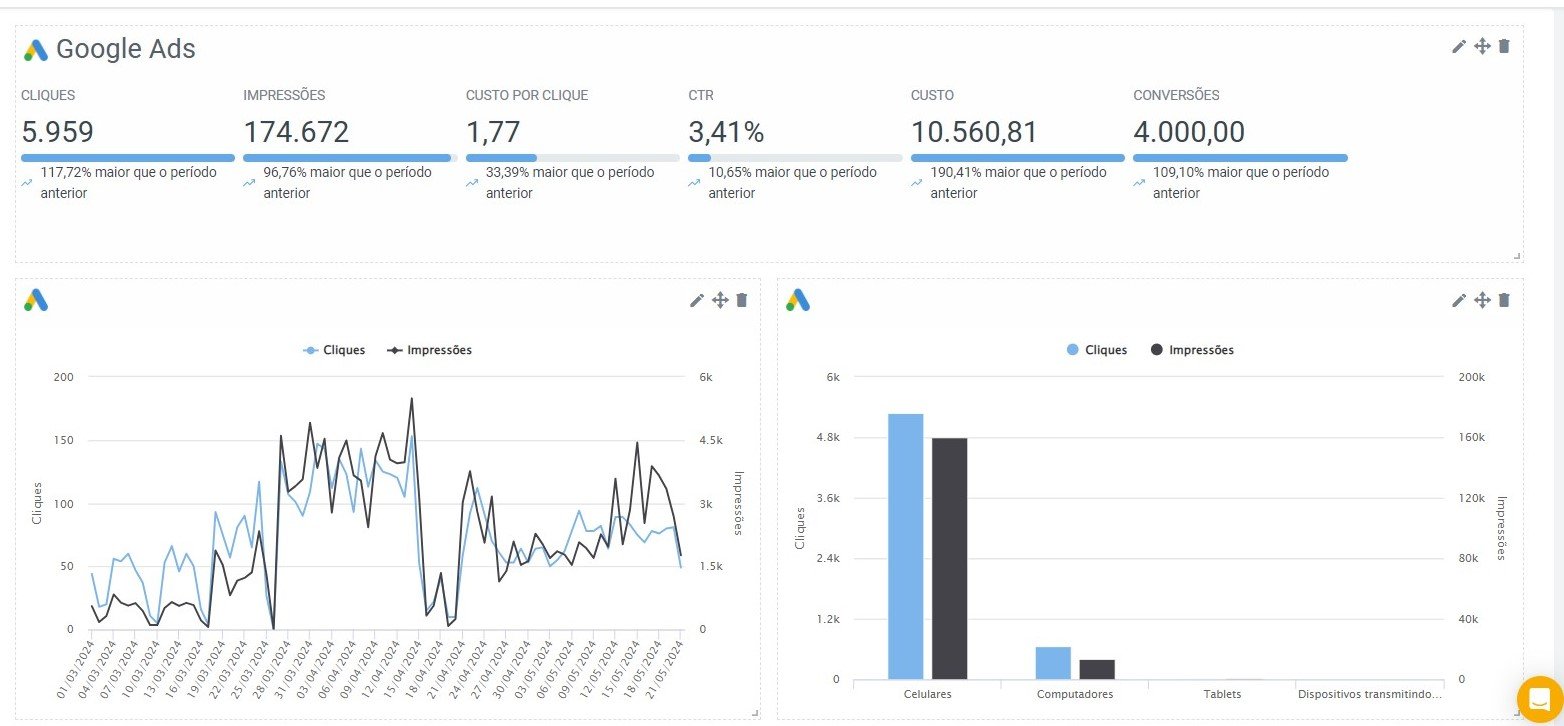
Task: Click the pencil edit icon on Google Ads summary widget
Action: (1459, 46)
